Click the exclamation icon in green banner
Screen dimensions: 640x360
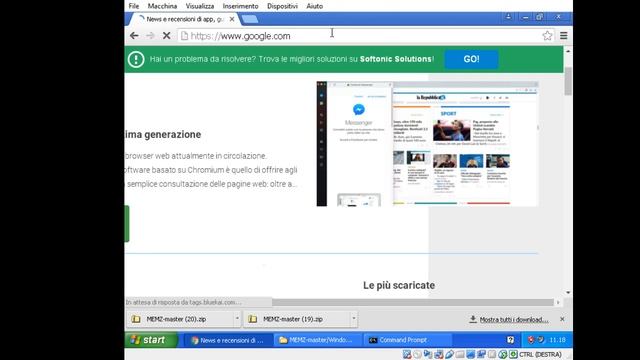click(136, 59)
